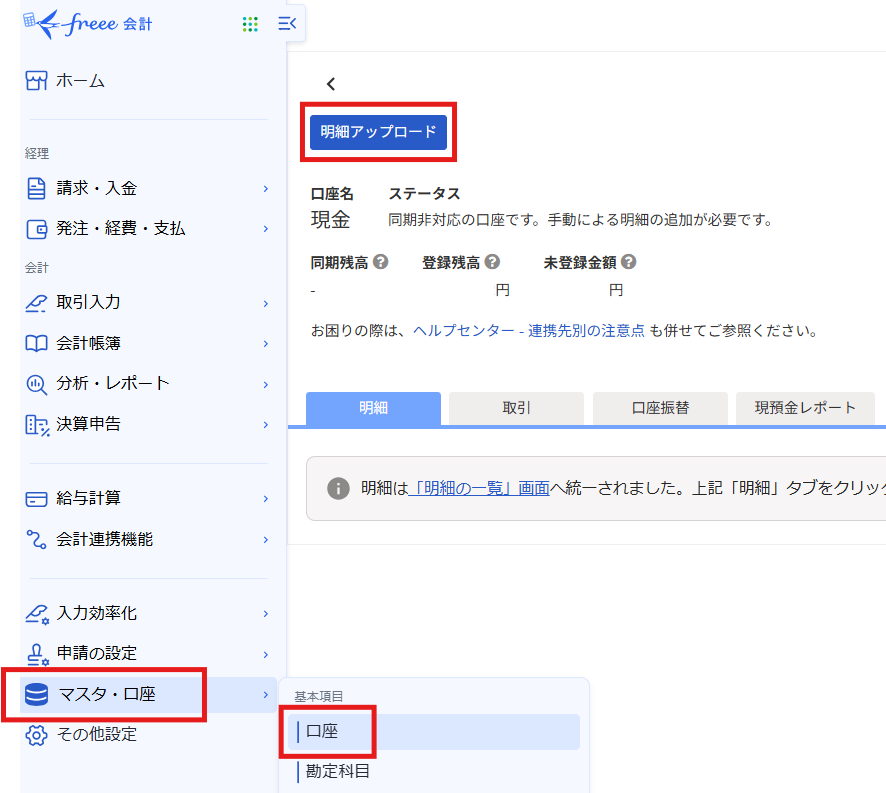Open the colorful app grid launcher icon
886x793 pixels.
point(250,24)
